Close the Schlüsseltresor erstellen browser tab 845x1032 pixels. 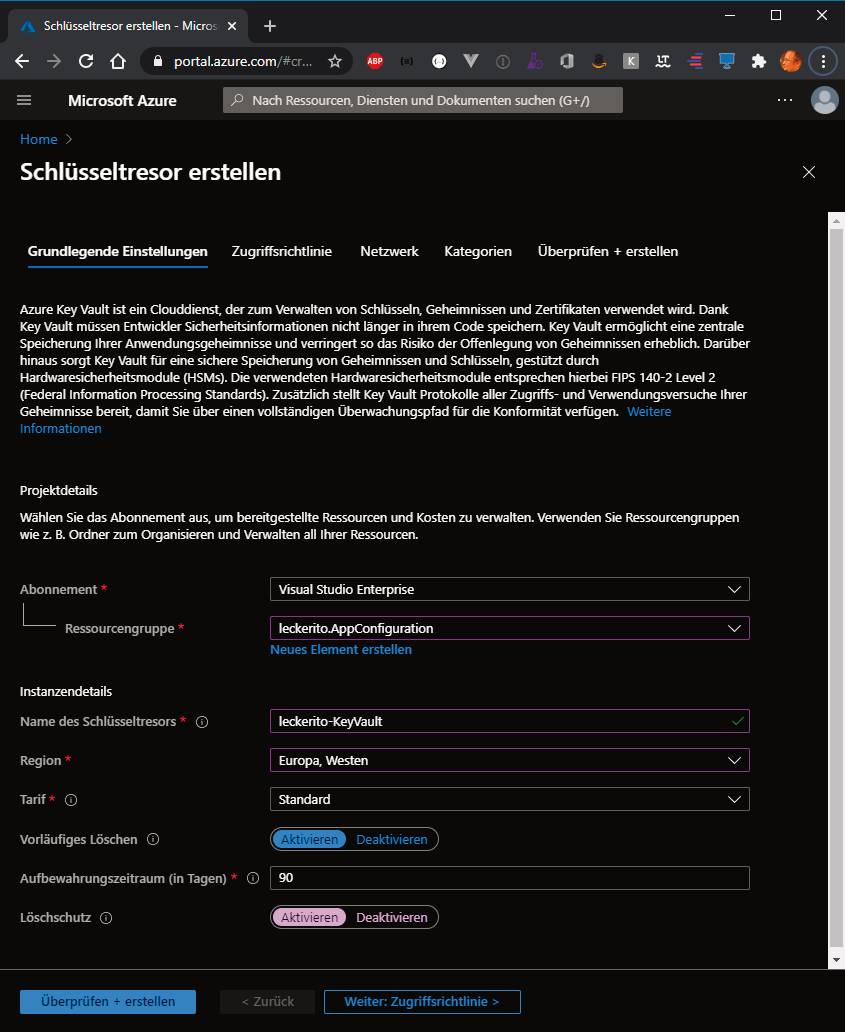(232, 26)
